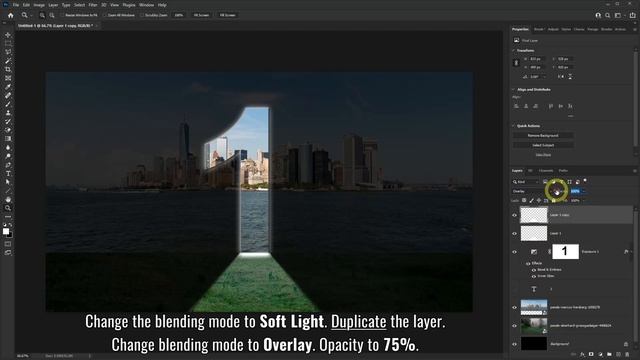
Task: Click the foreground color swatch
Action: point(6,231)
